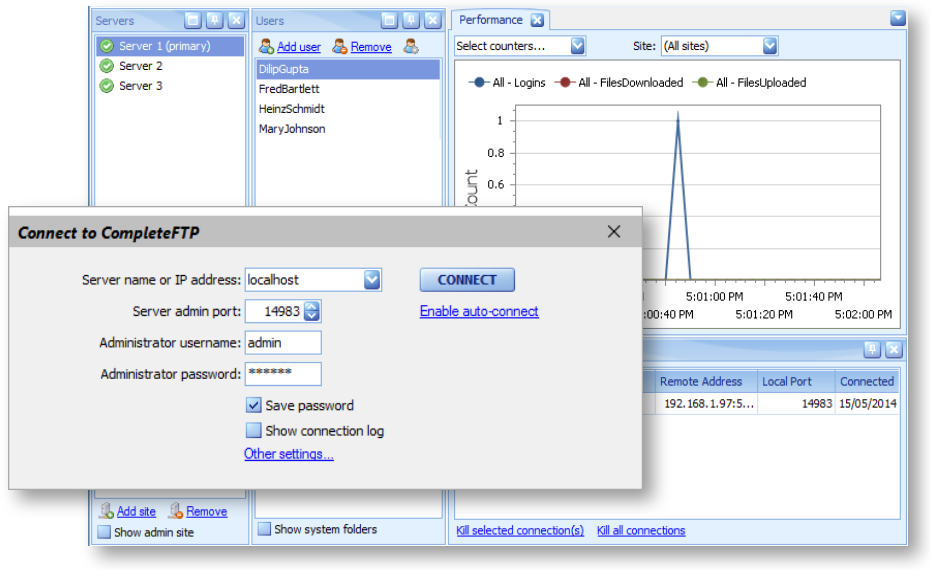This screenshot has height=570, width=930.
Task: Click All - FilesUploaded legend marker
Action: pyautogui.click(x=702, y=82)
